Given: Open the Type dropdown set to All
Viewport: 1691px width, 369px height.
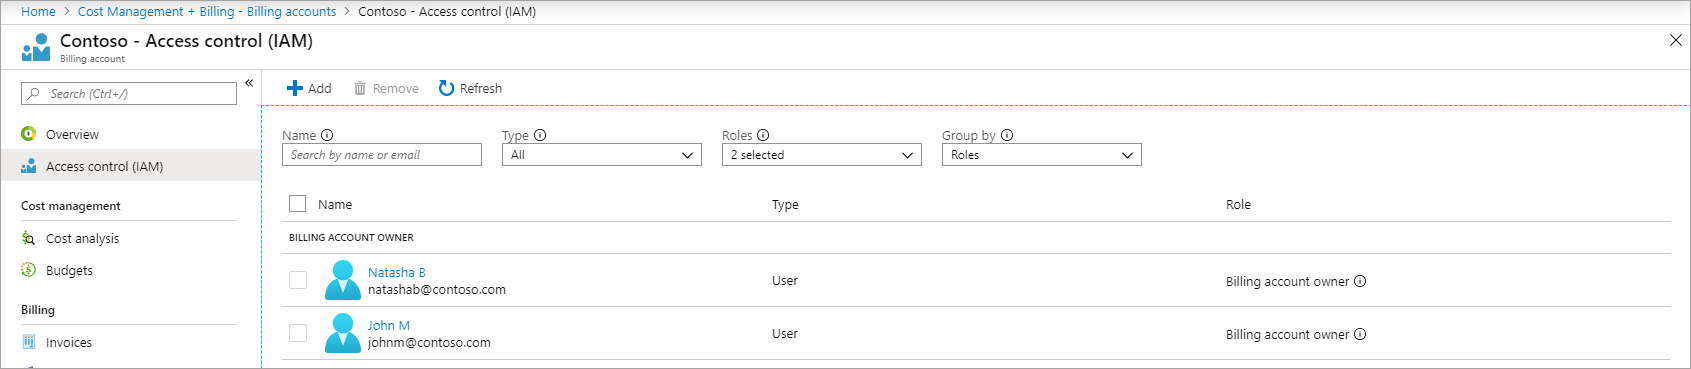Looking at the screenshot, I should 602,155.
